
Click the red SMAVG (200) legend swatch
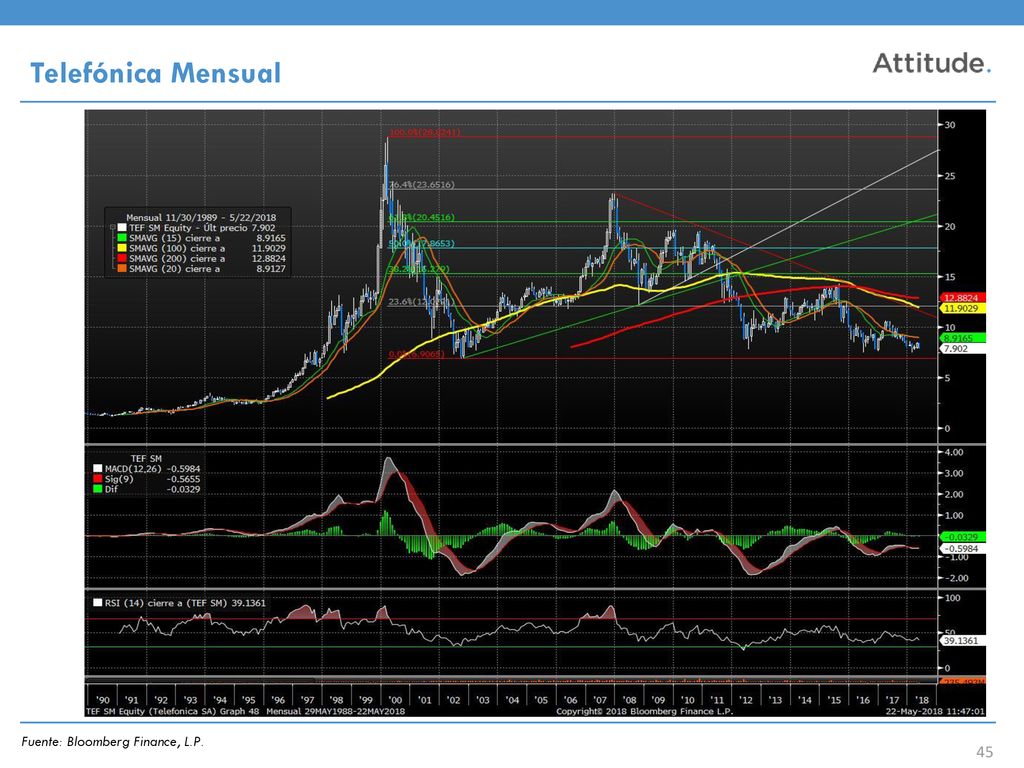pos(121,259)
